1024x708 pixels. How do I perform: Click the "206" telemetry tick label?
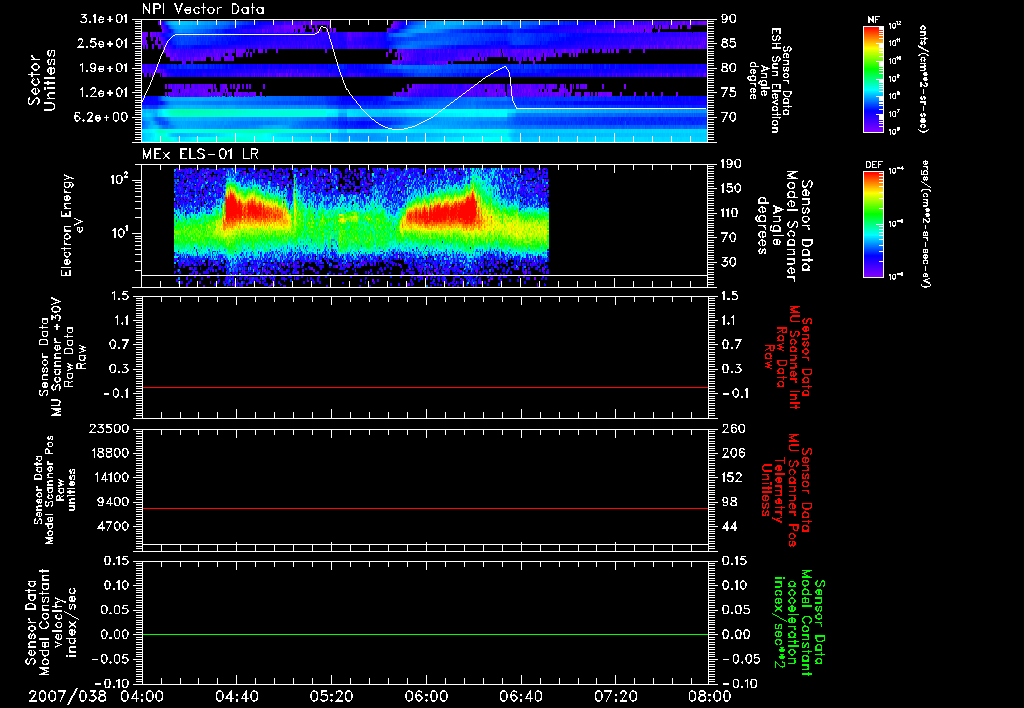pos(733,453)
